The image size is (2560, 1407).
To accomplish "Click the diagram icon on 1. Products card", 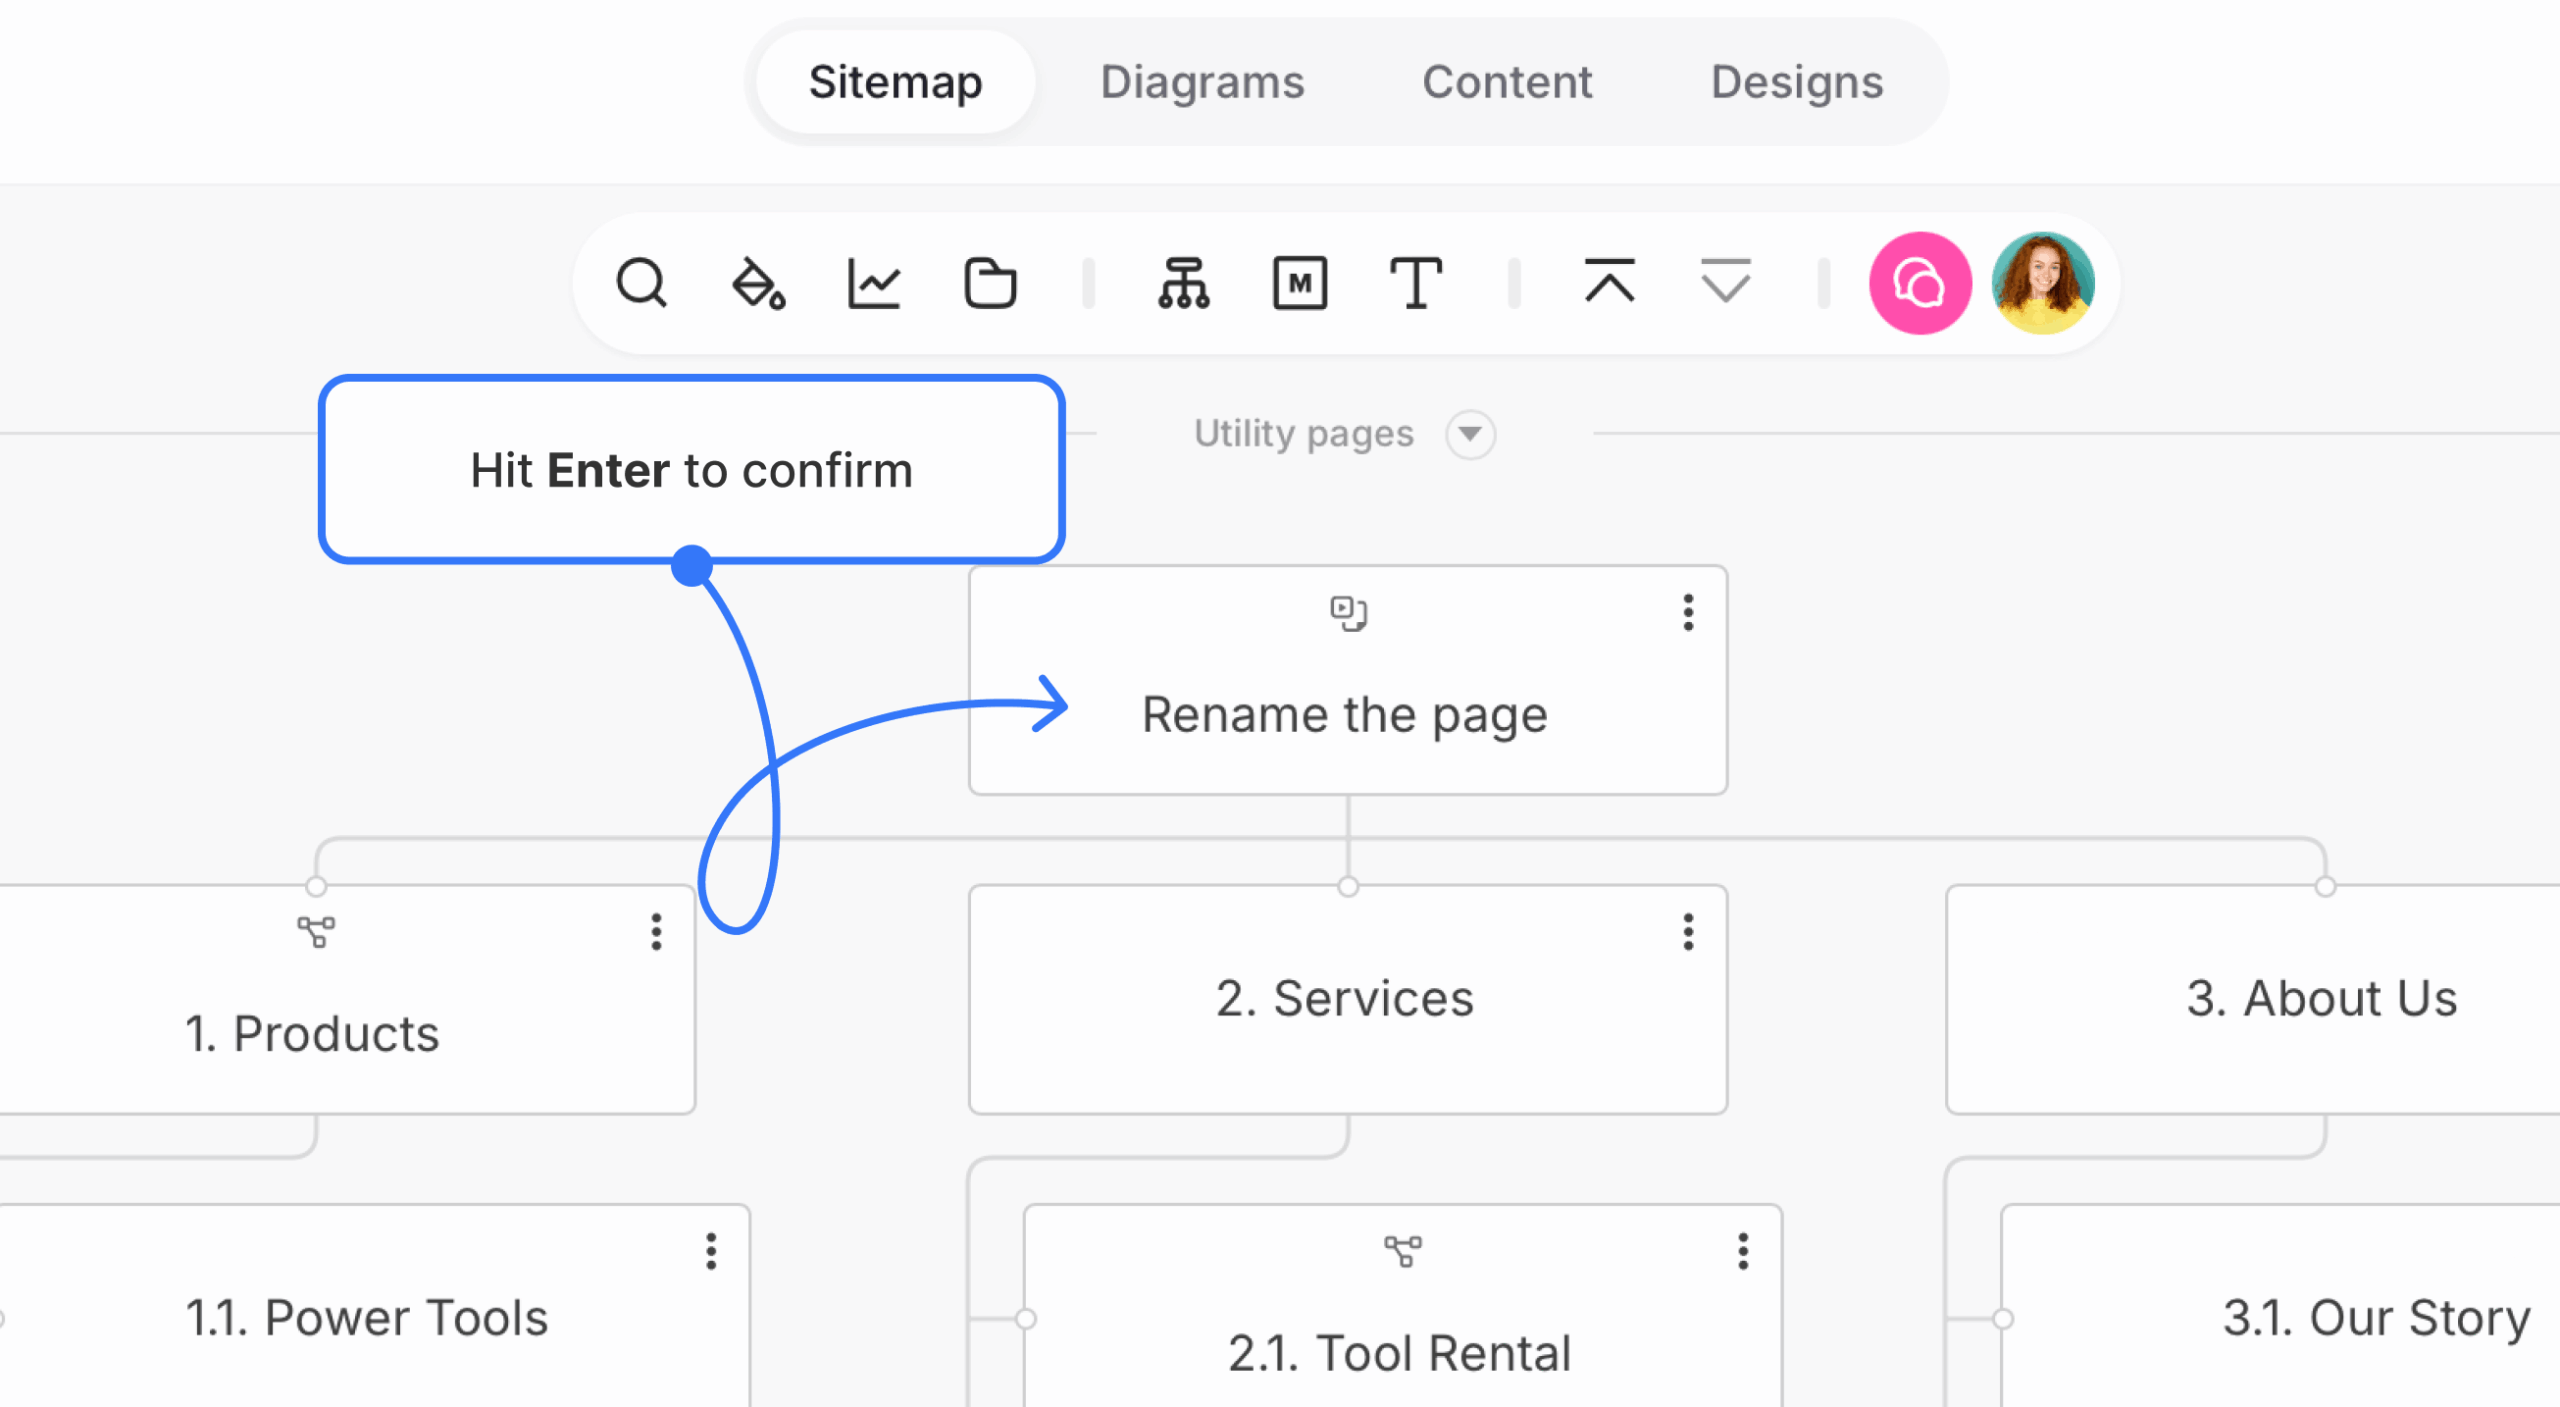I will click(x=316, y=931).
